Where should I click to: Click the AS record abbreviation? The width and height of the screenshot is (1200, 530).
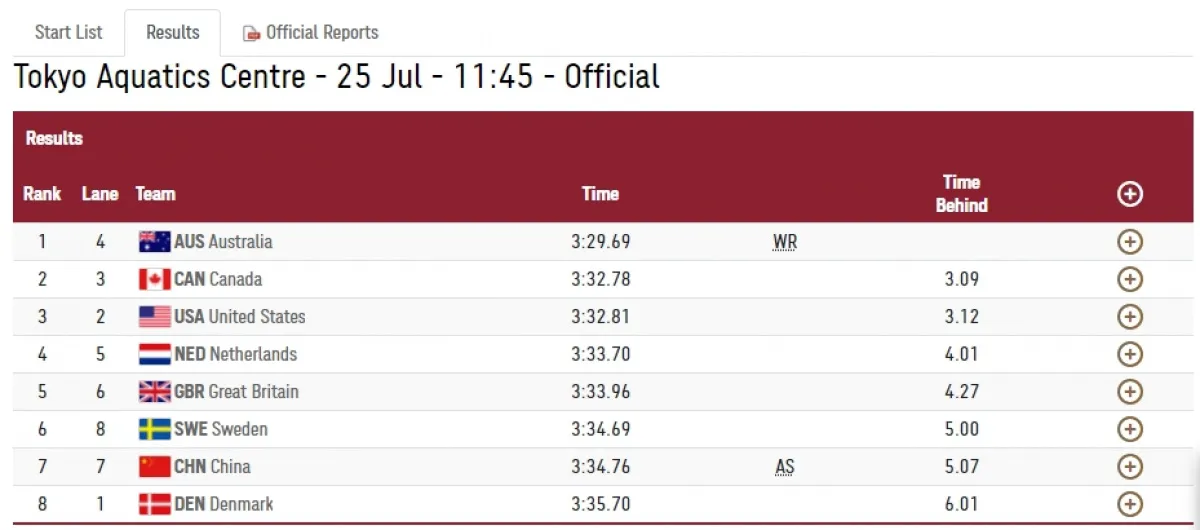(785, 467)
